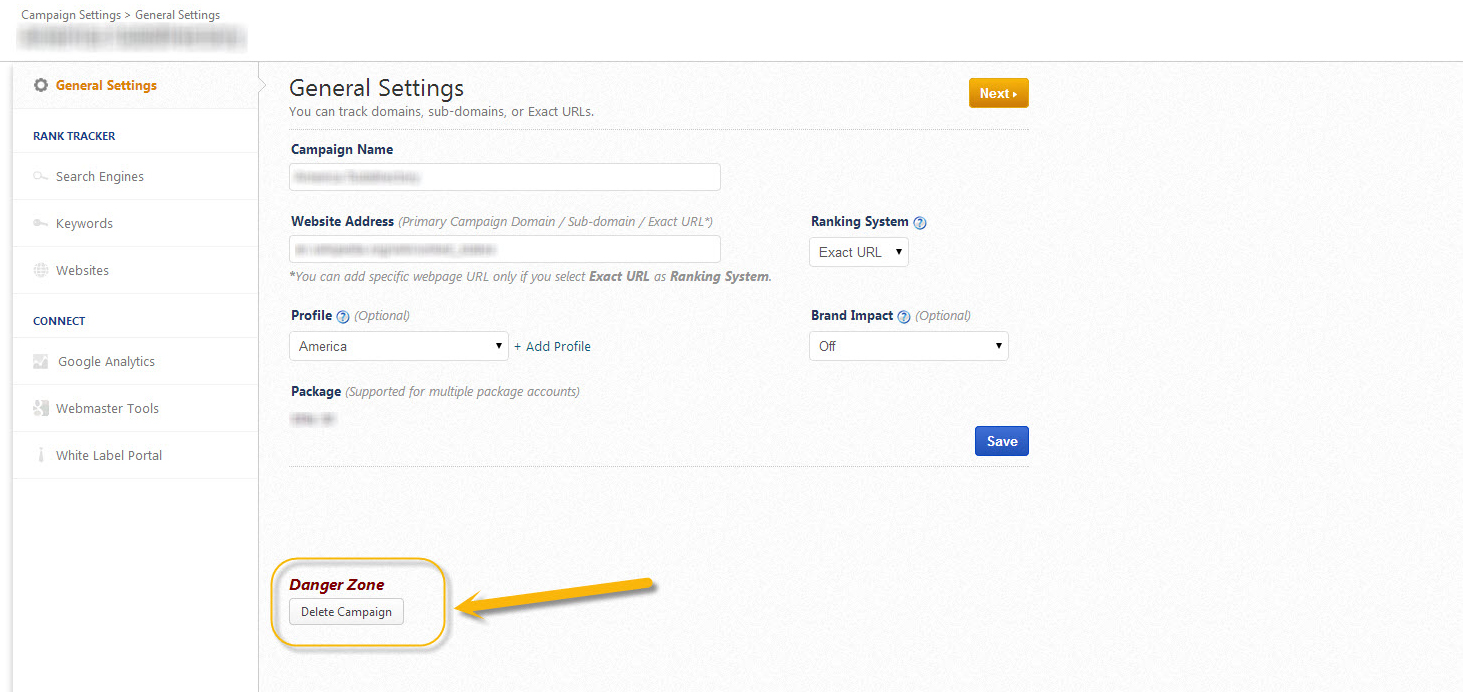Click the Brand Impact help icon
Image resolution: width=1463 pixels, height=692 pixels.
coord(904,317)
